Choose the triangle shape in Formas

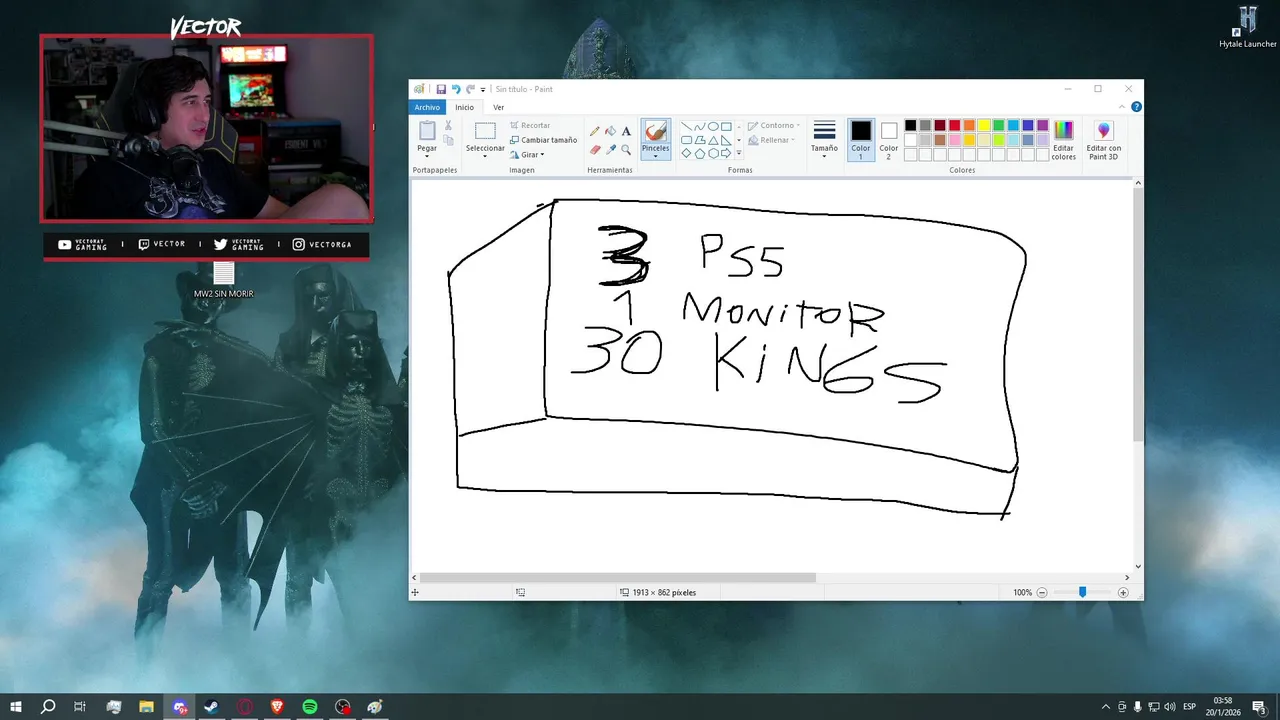[713, 140]
